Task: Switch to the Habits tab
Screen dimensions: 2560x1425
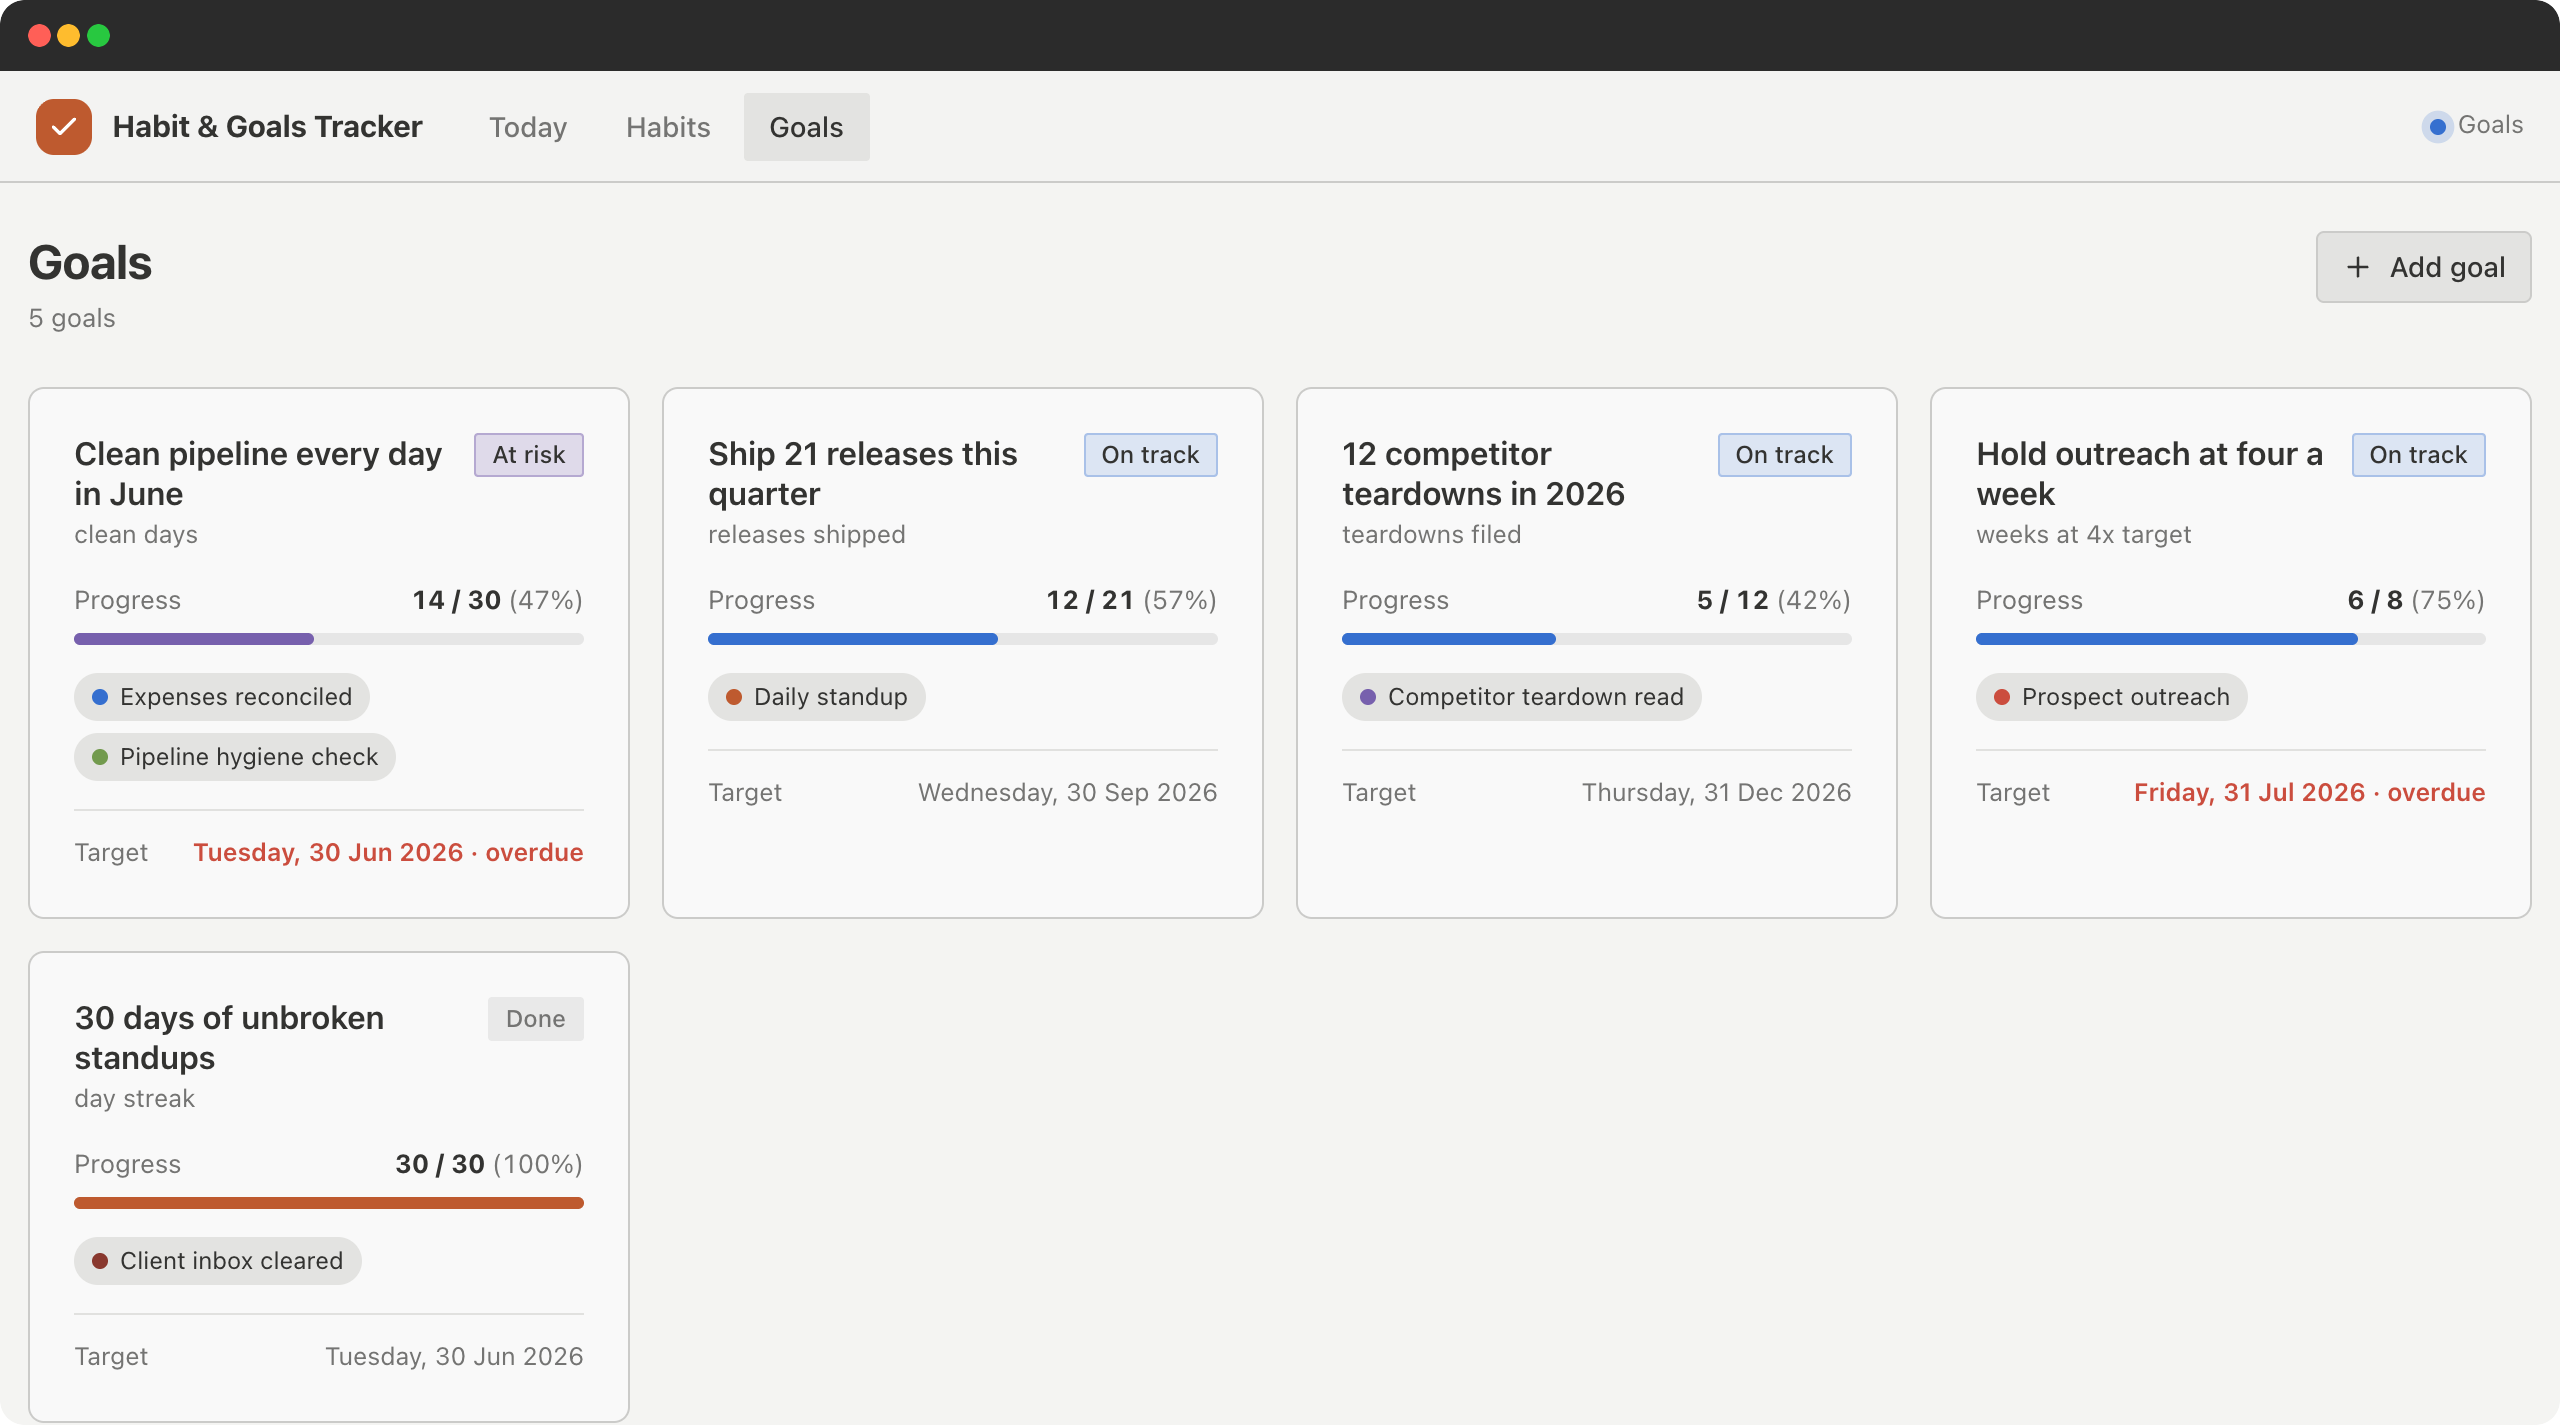Action: (x=668, y=127)
